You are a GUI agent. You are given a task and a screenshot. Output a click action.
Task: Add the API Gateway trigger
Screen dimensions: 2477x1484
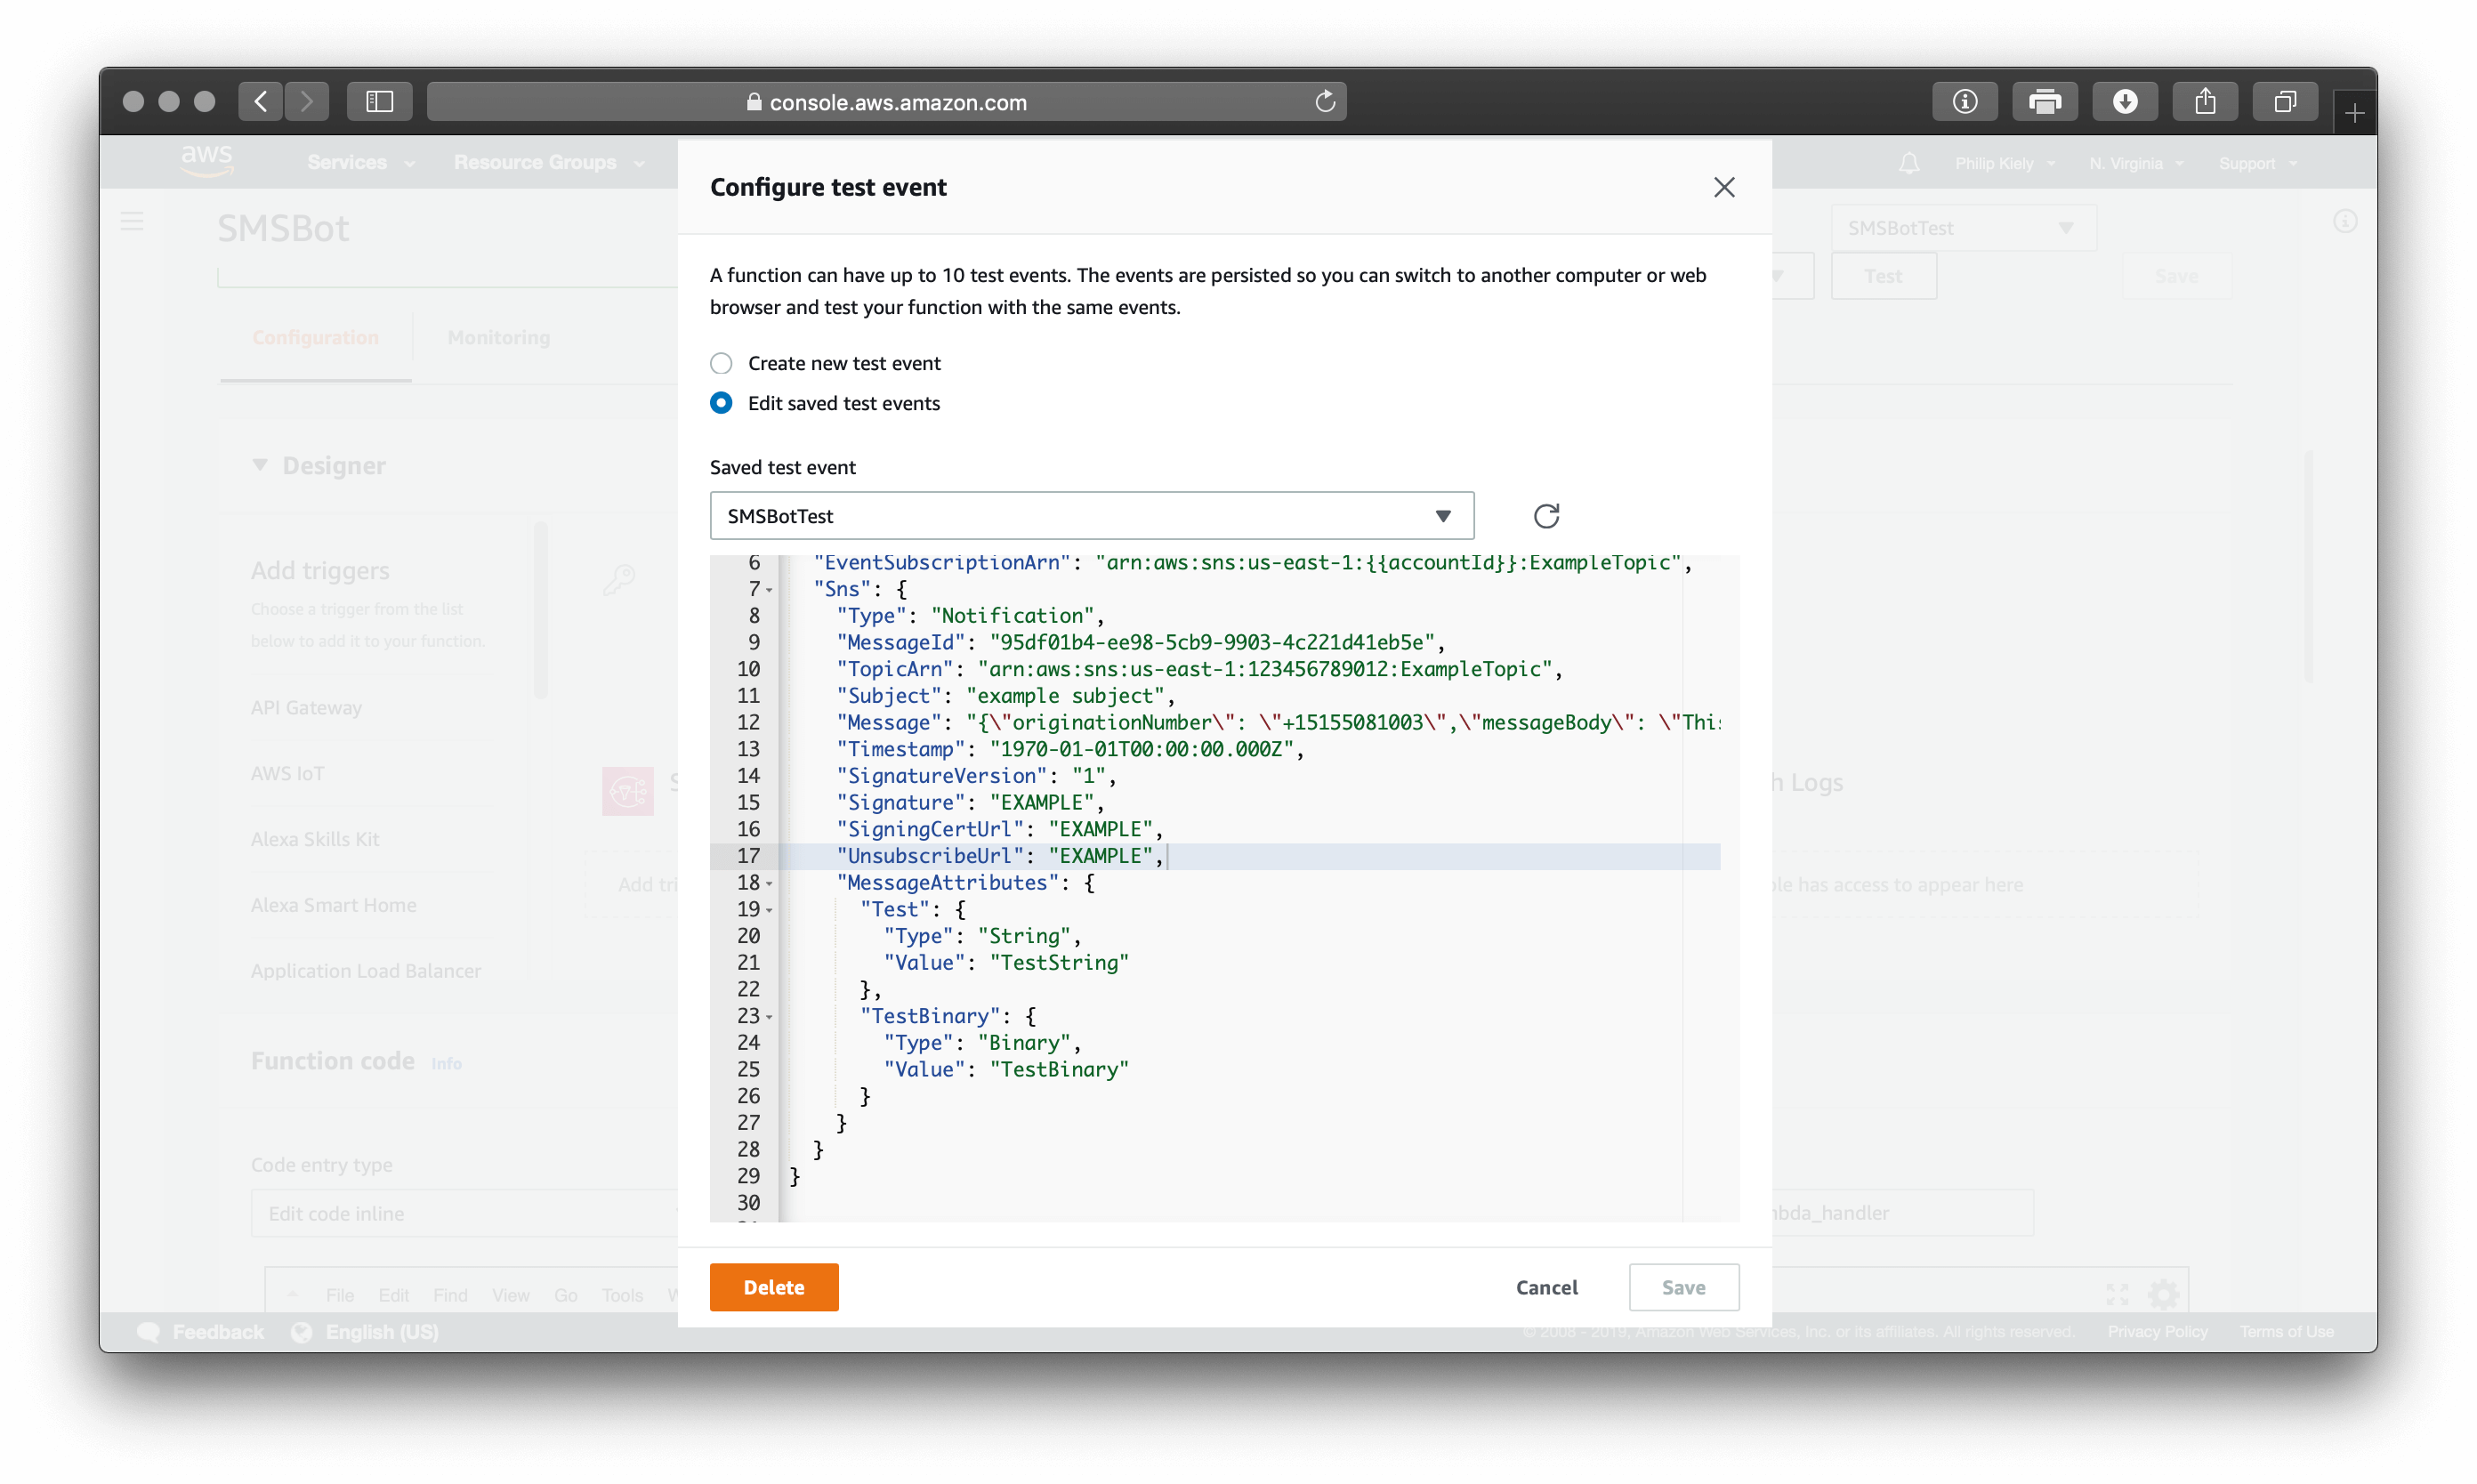(306, 707)
